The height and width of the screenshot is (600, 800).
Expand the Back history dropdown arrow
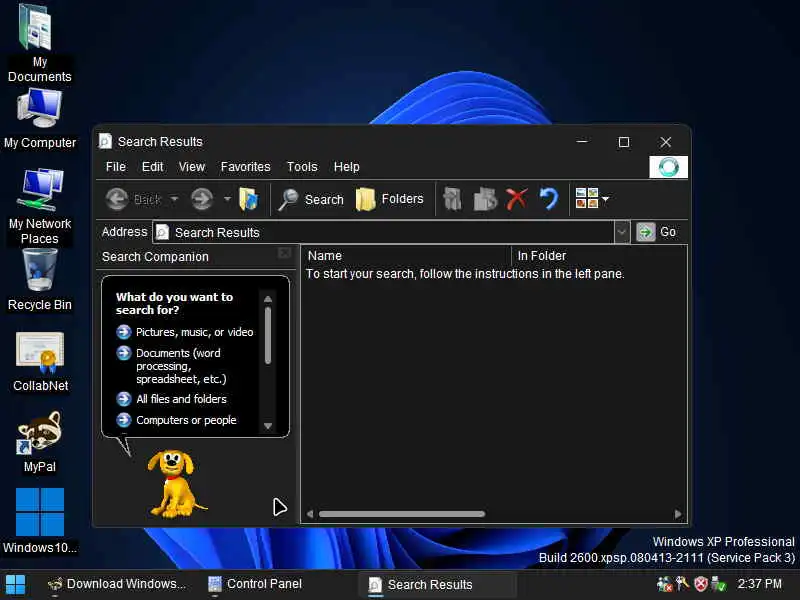174,199
